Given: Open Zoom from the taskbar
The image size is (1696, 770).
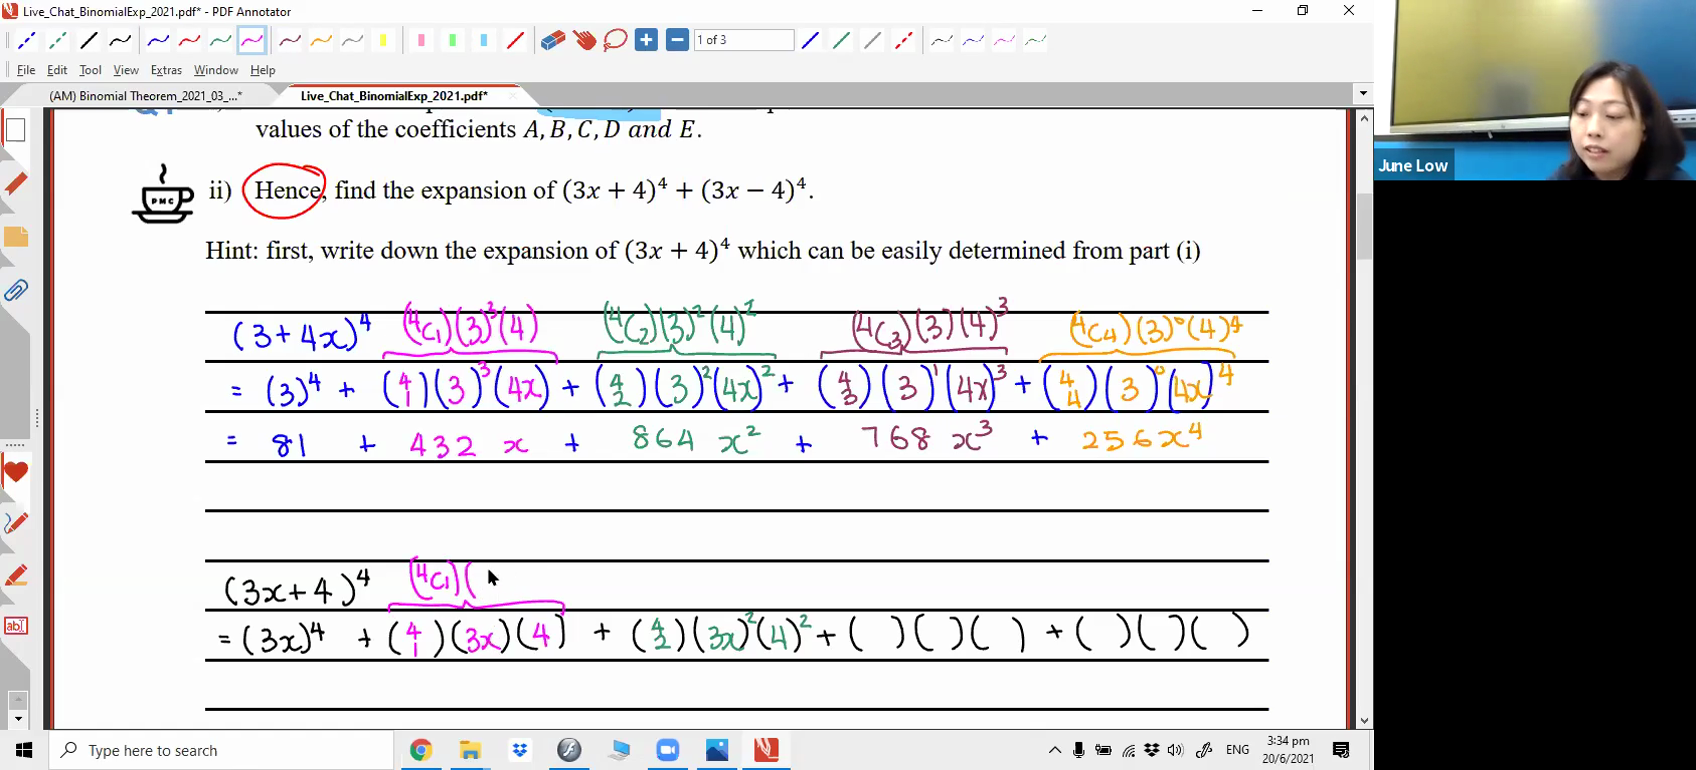Looking at the screenshot, I should (667, 750).
